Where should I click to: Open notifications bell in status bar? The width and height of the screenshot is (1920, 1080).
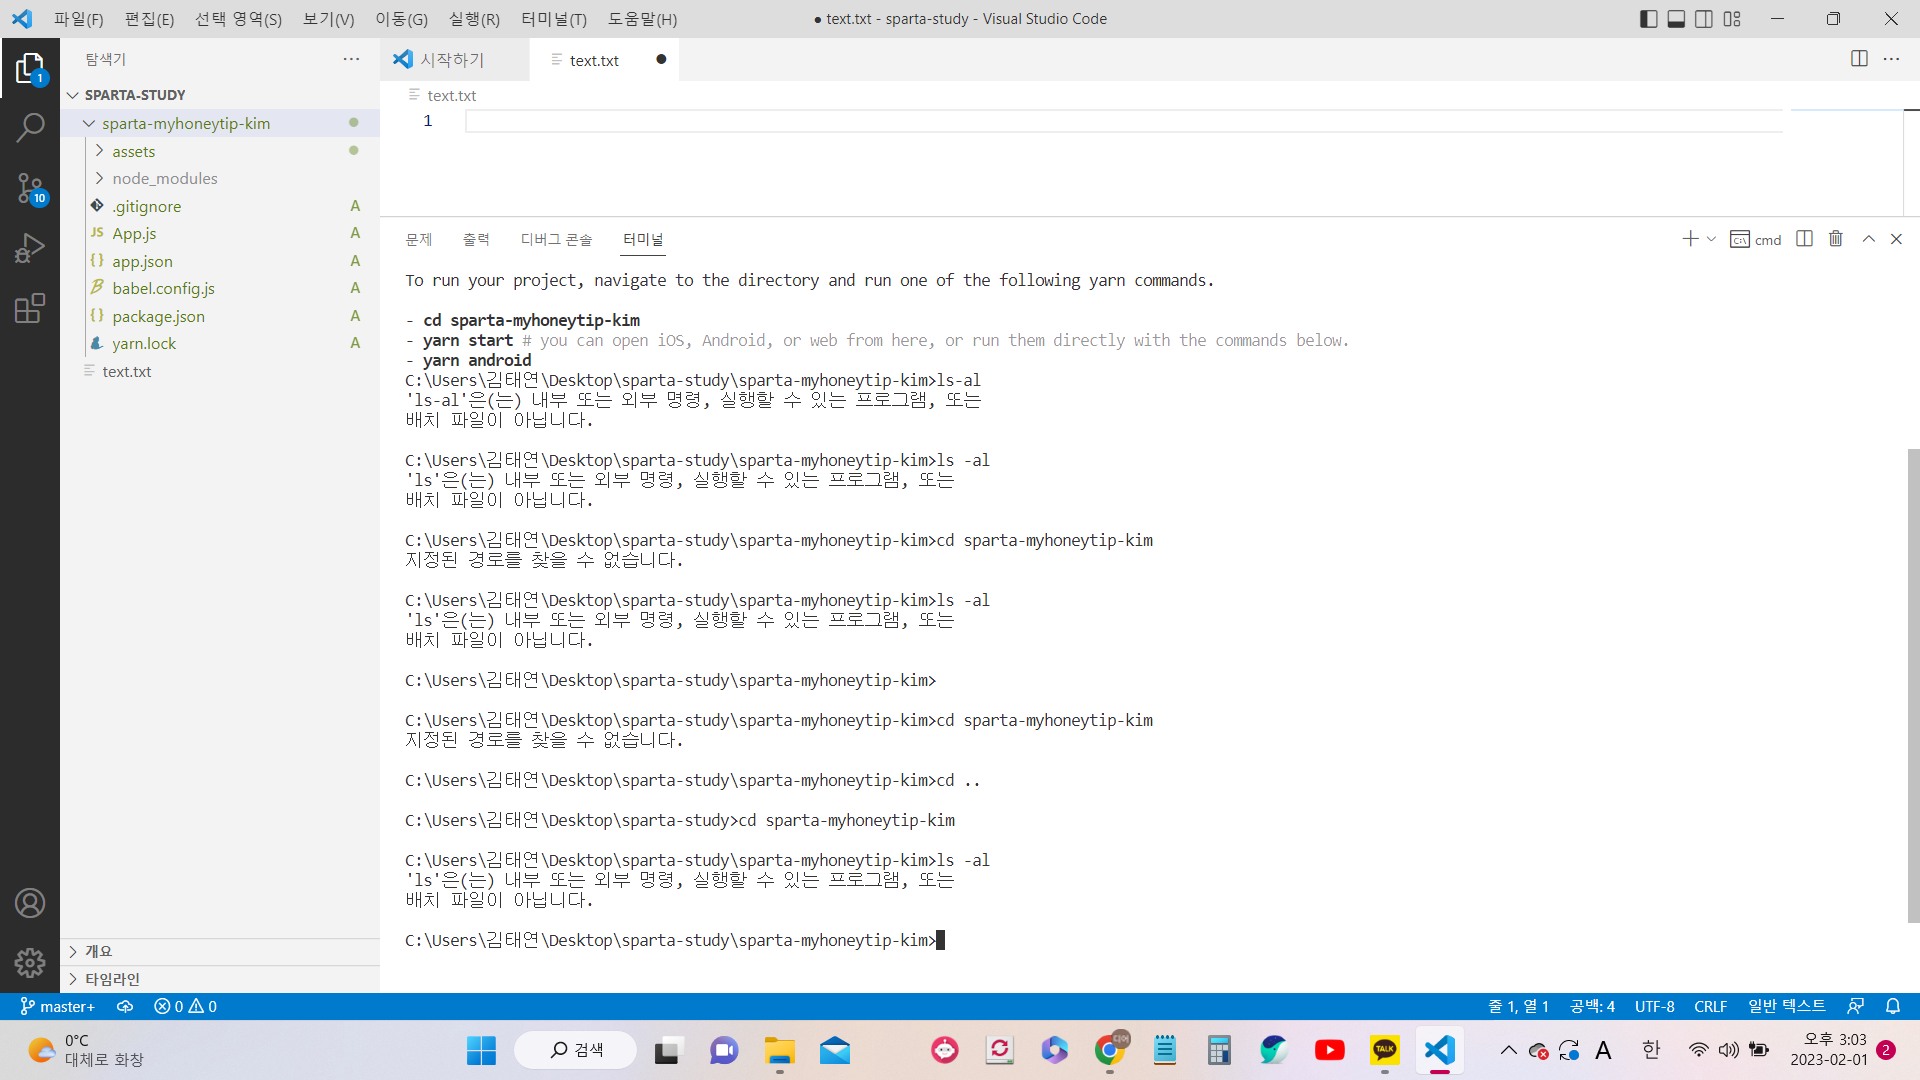click(x=1893, y=1006)
